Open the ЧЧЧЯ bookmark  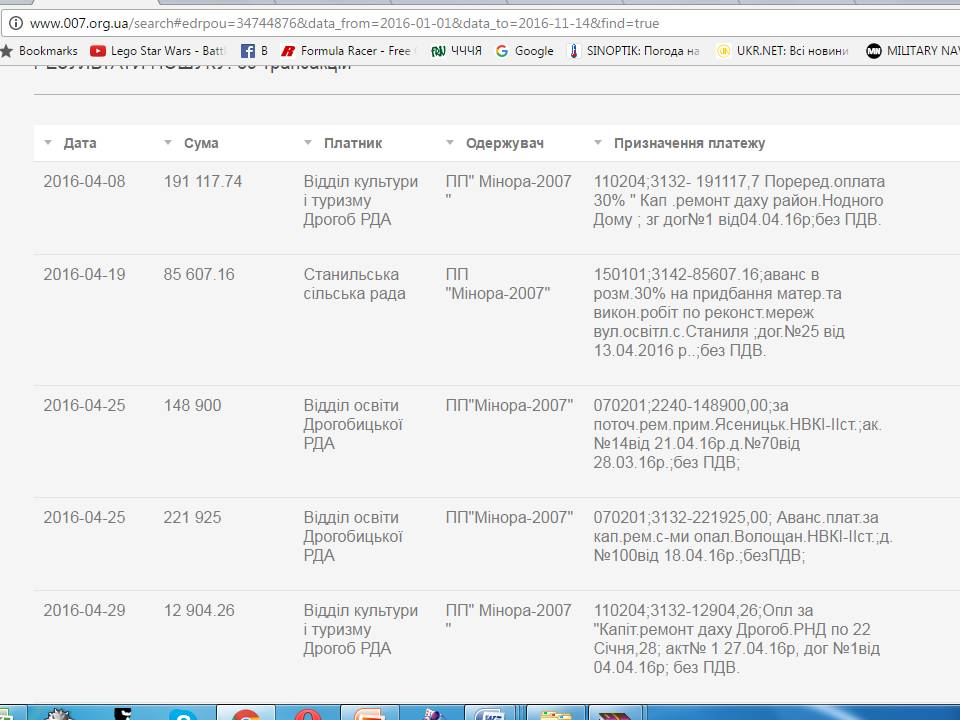(456, 51)
